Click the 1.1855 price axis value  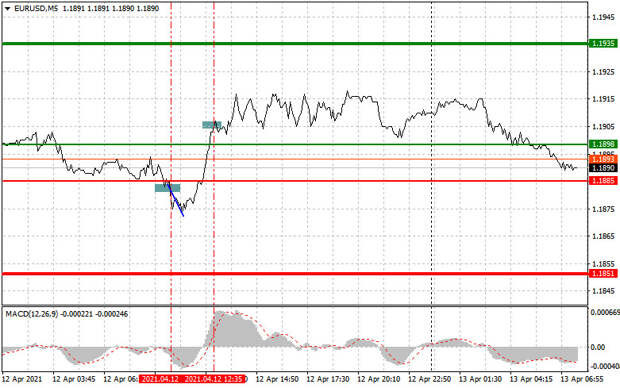click(x=603, y=263)
